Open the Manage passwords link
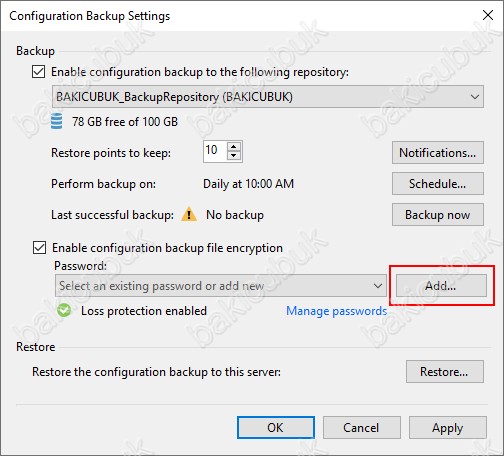 click(337, 311)
